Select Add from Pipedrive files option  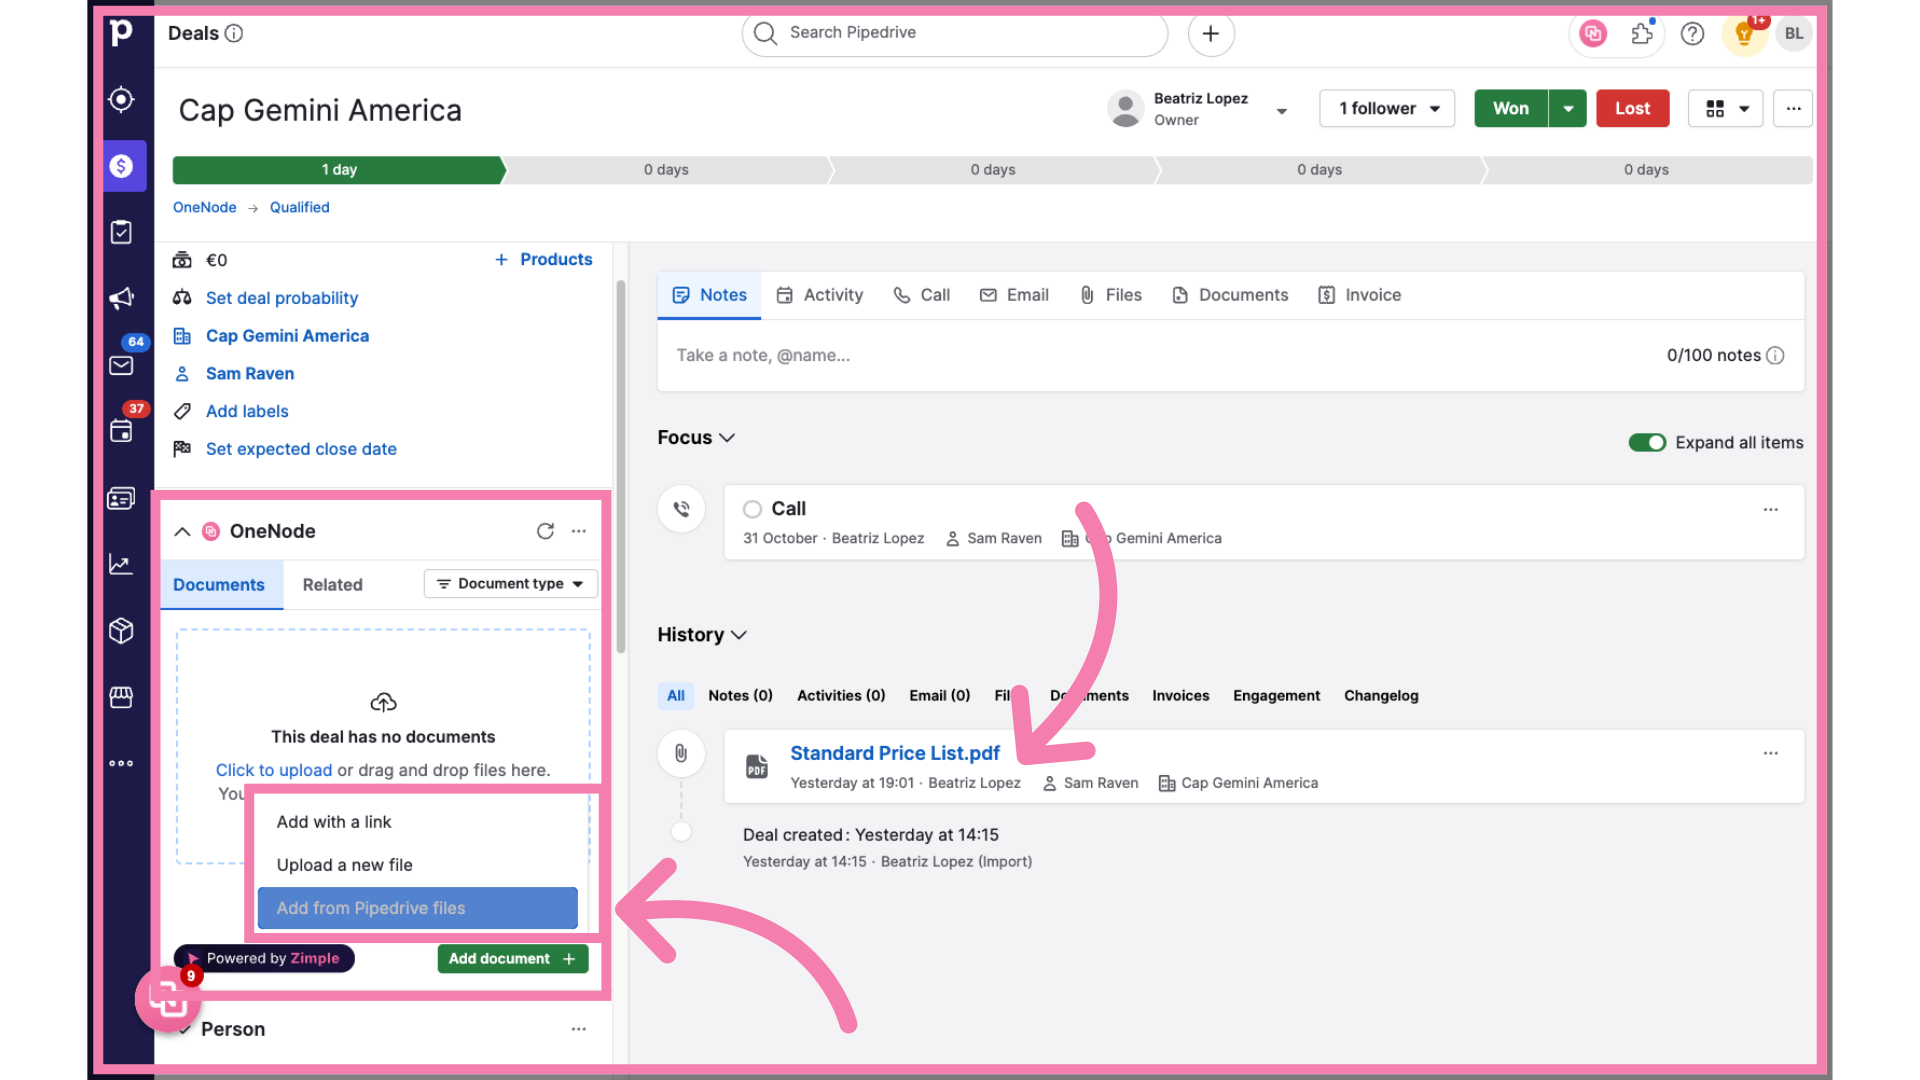tap(417, 908)
